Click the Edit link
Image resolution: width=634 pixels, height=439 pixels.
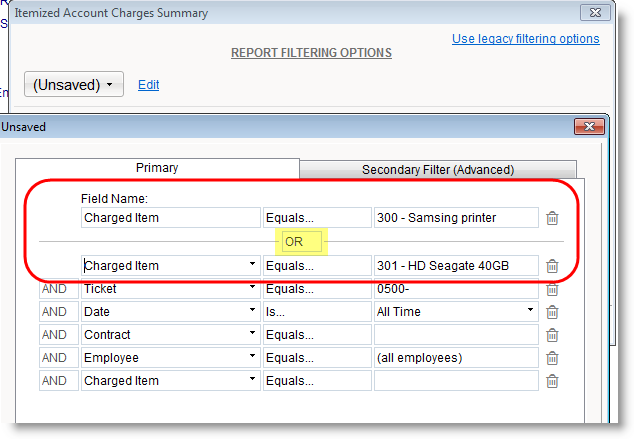148,85
